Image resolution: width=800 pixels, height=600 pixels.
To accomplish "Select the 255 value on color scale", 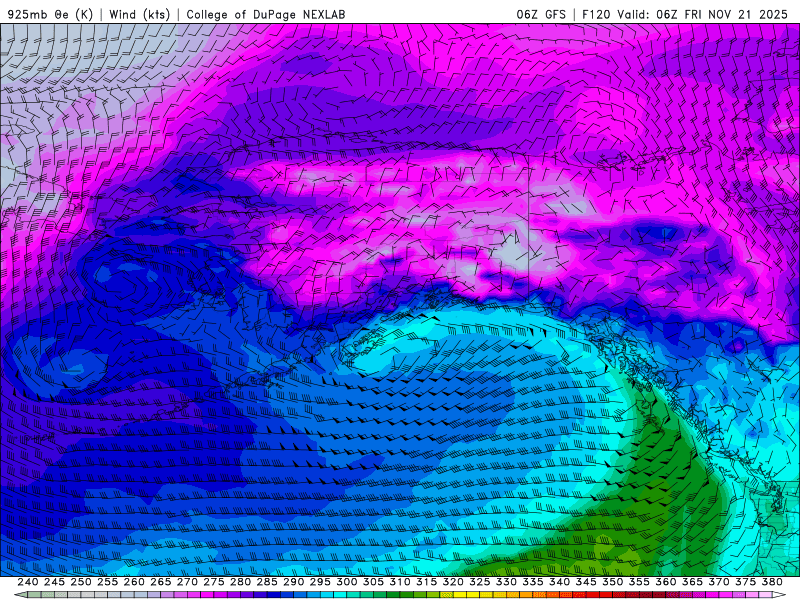I will point(107,582).
